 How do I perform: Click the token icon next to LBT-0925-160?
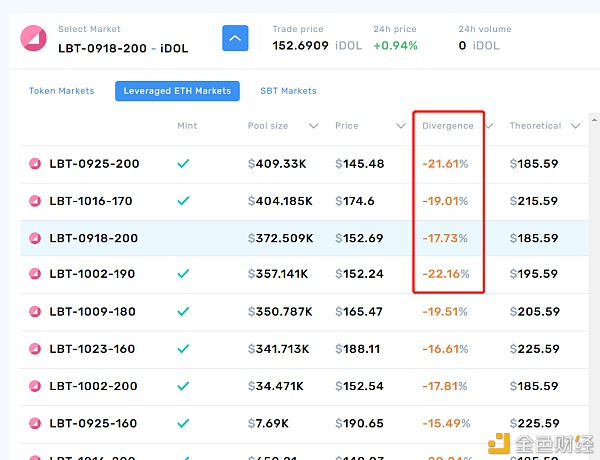pos(36,423)
